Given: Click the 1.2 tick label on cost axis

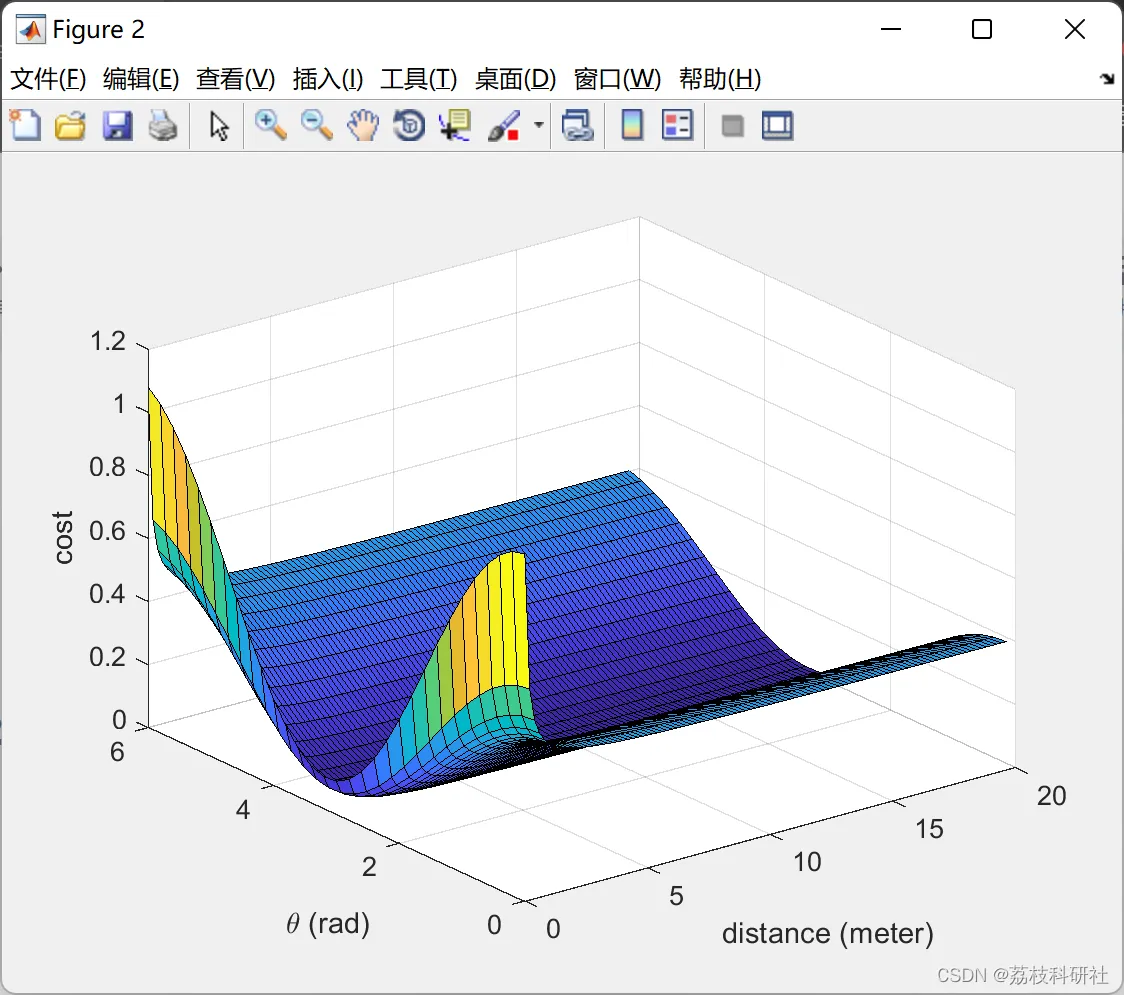Looking at the screenshot, I should click(108, 341).
